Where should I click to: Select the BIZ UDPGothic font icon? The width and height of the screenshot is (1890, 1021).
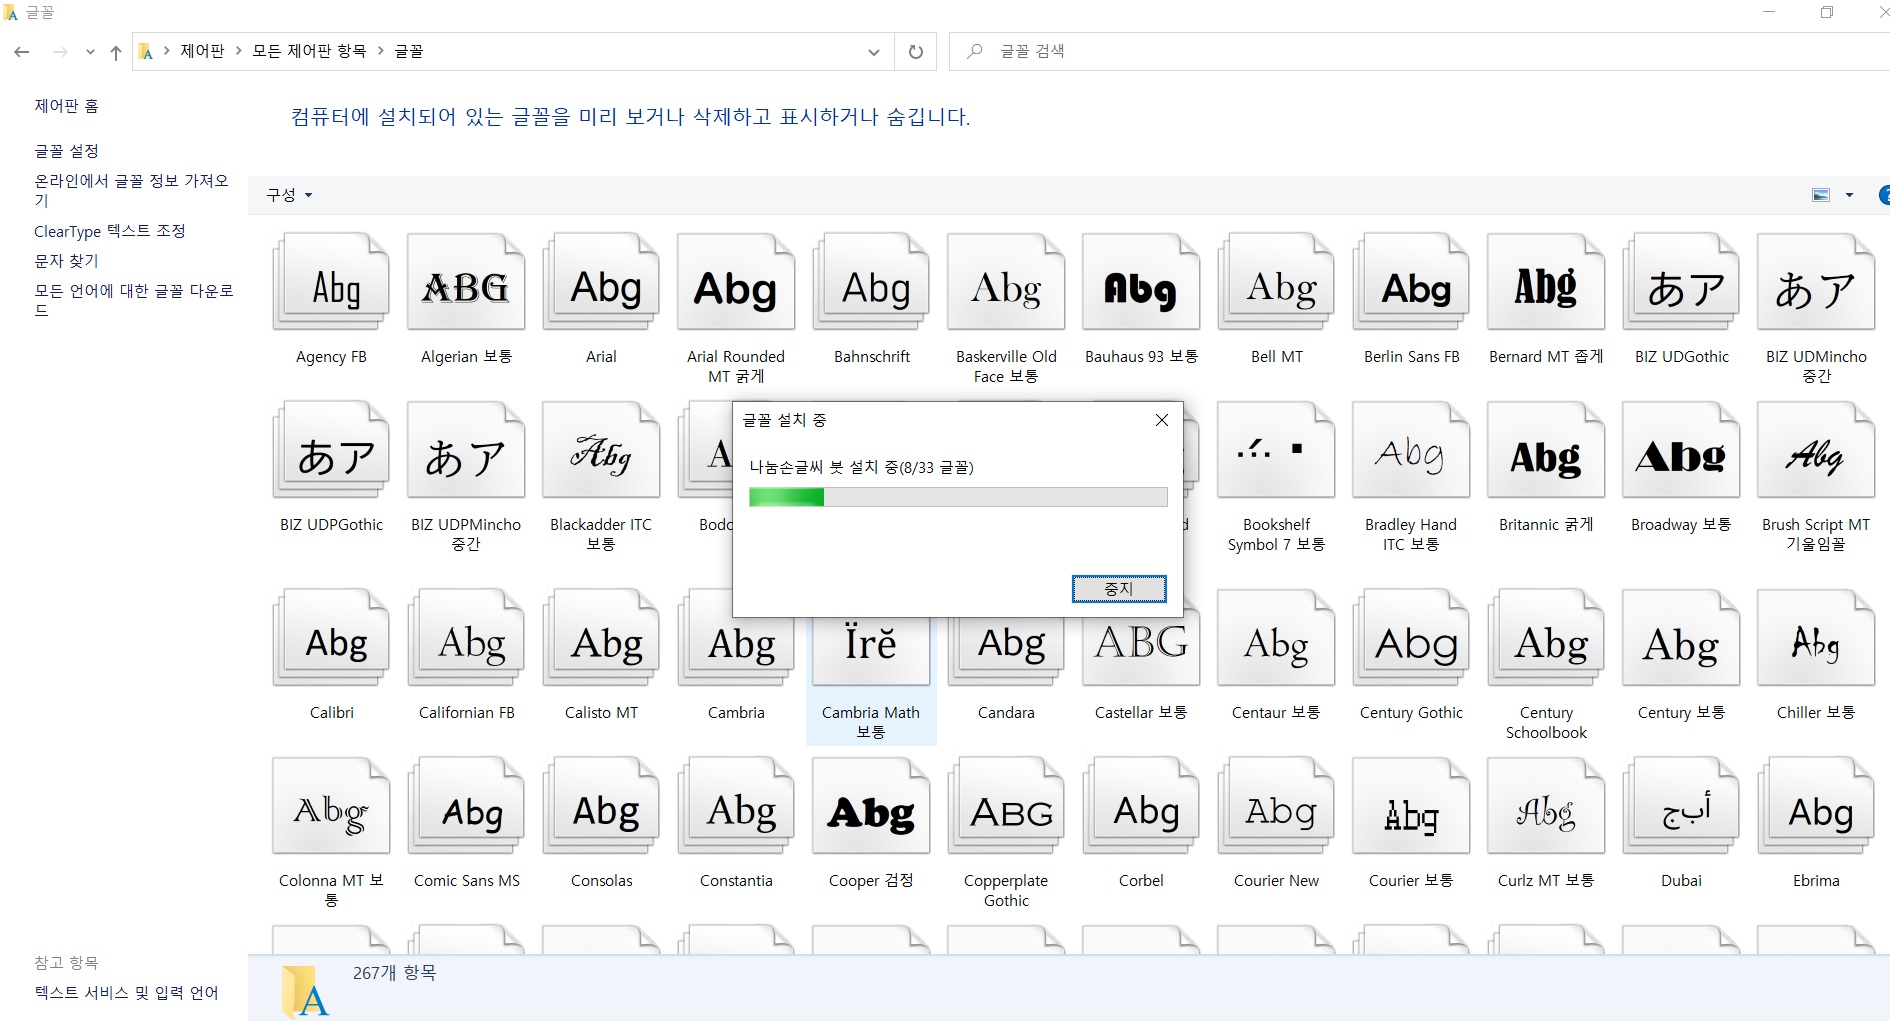331,450
